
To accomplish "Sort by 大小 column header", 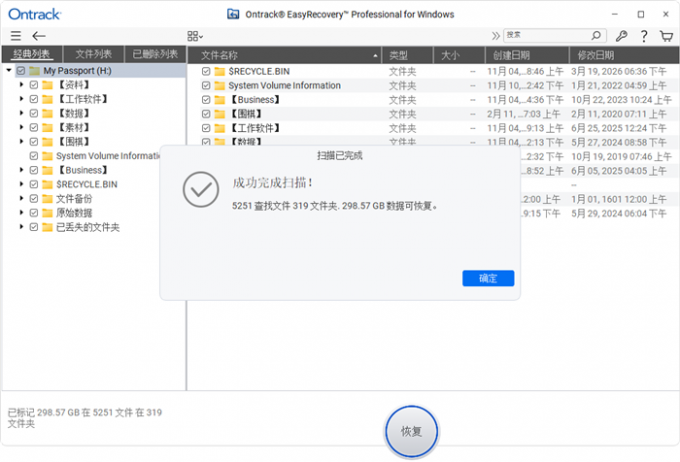I will (x=459, y=55).
